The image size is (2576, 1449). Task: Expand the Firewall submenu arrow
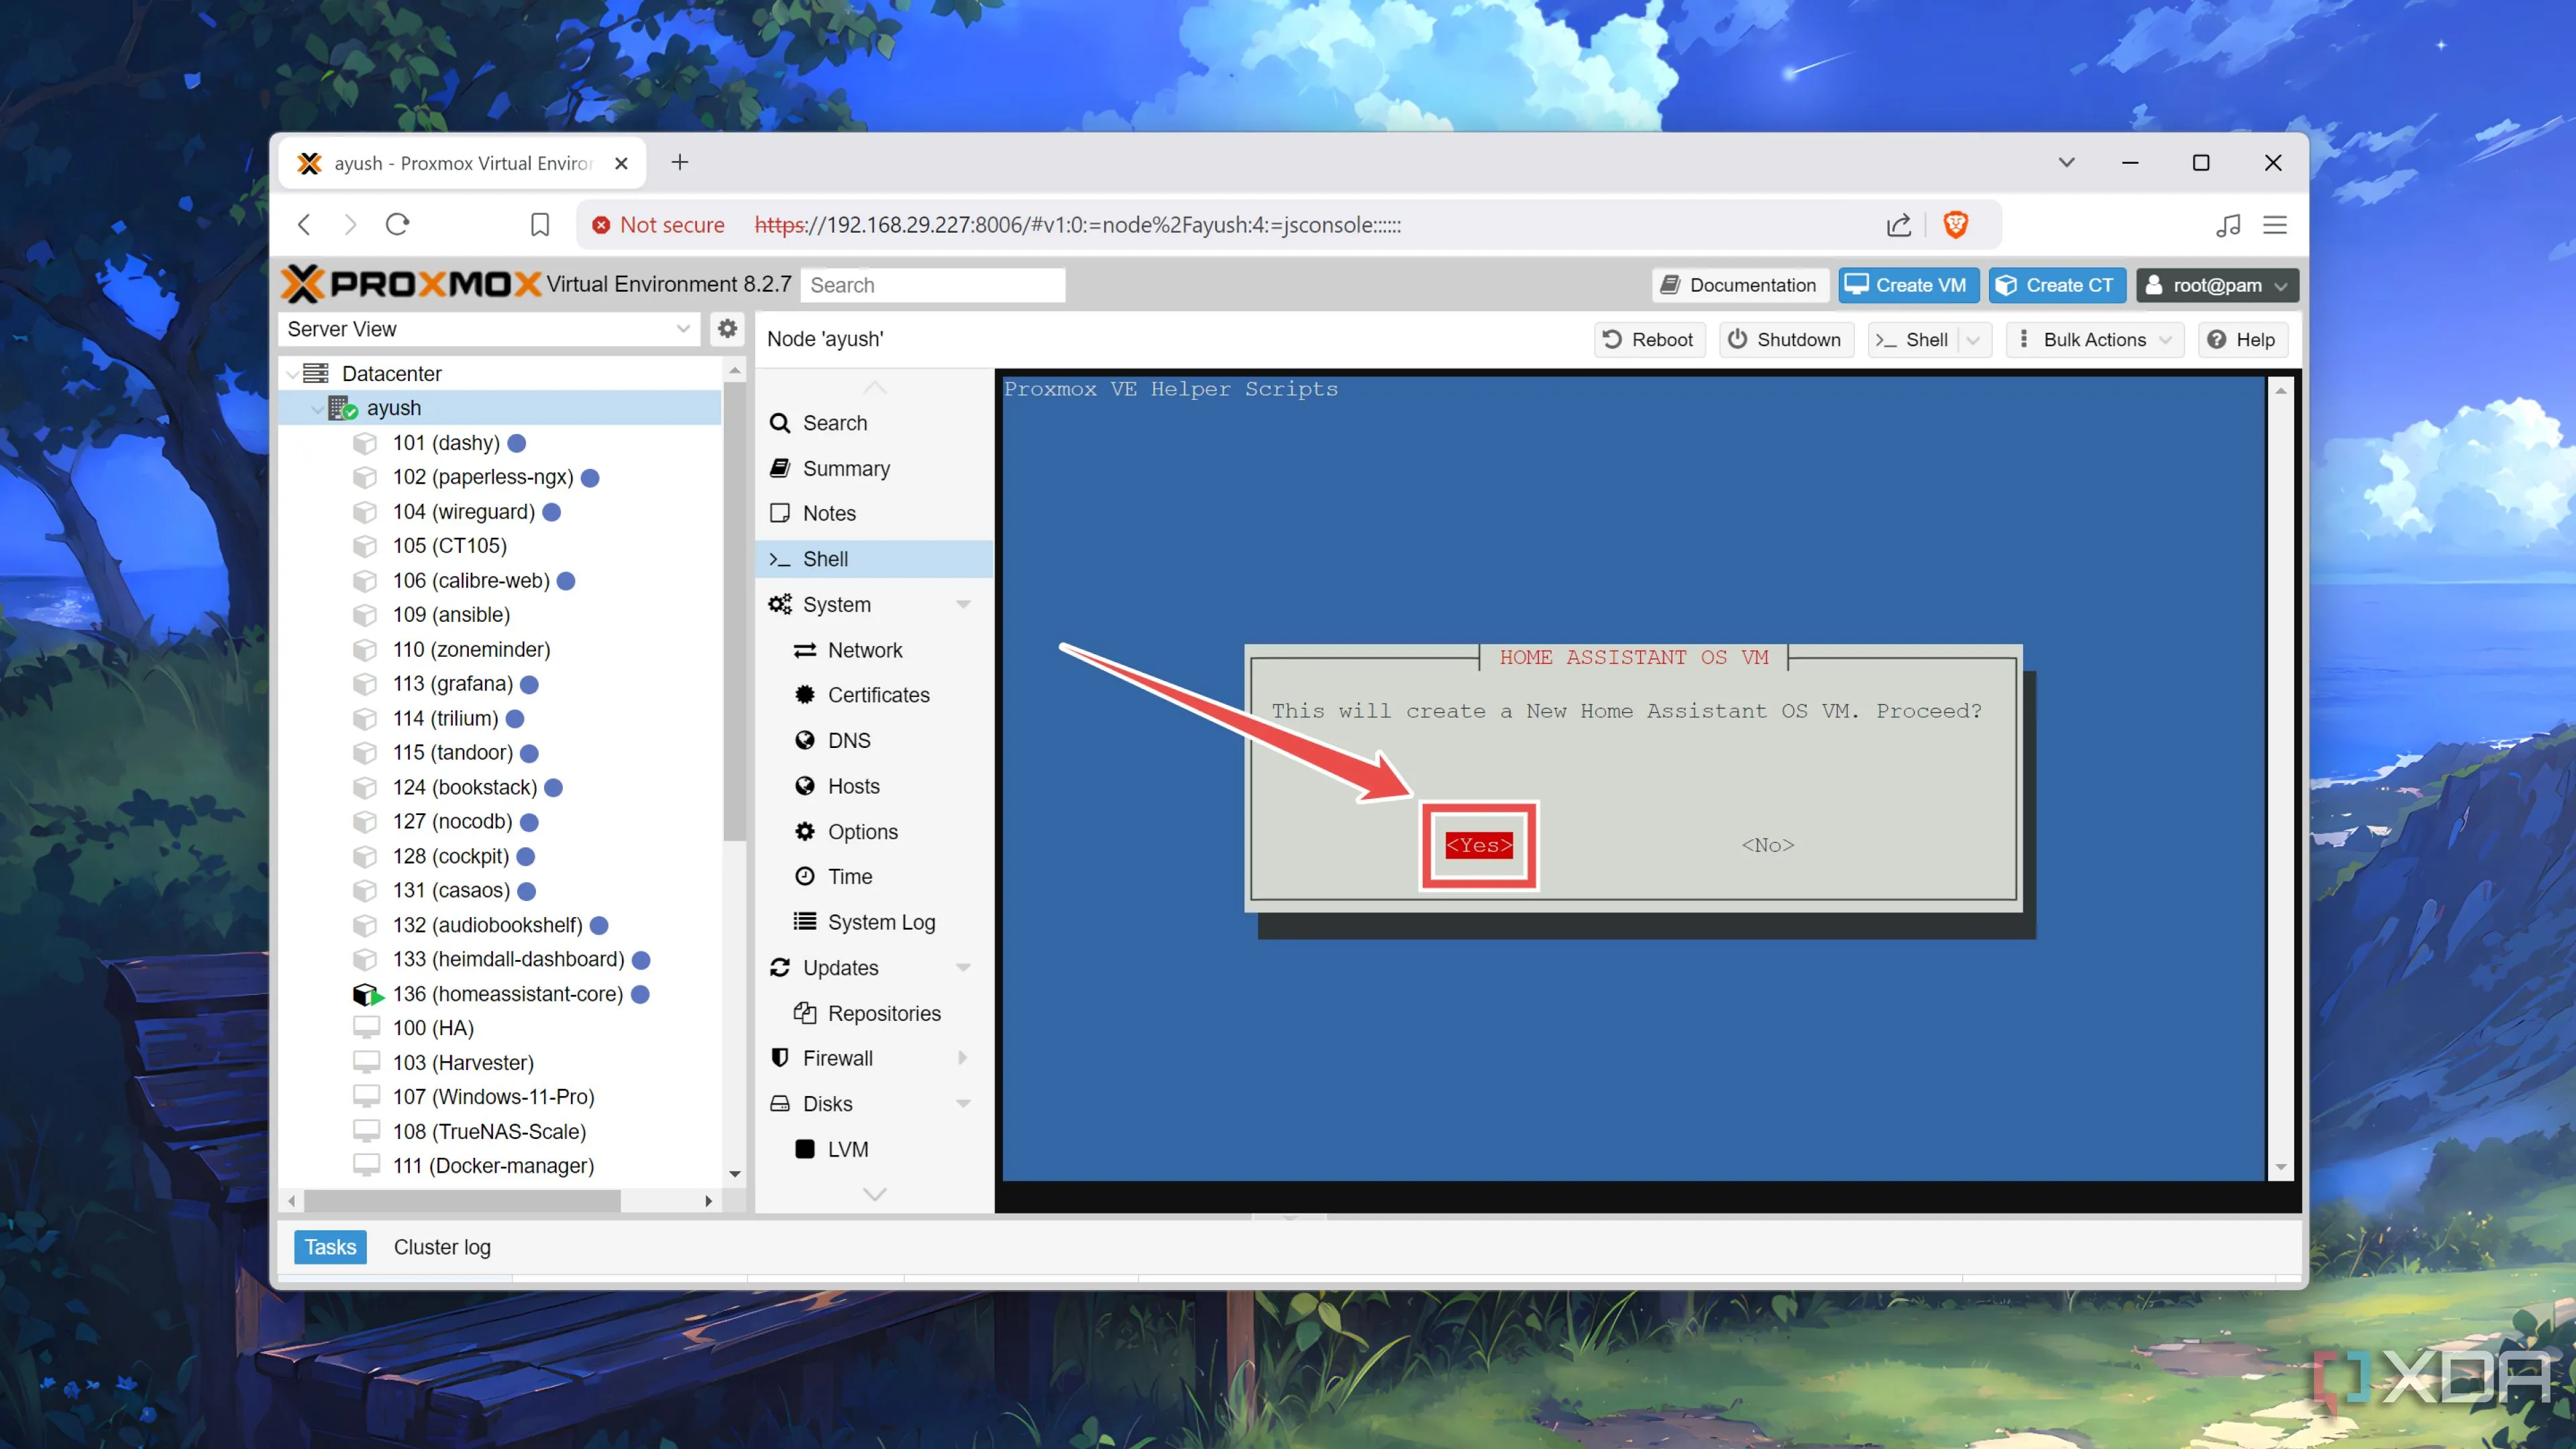962,1058
